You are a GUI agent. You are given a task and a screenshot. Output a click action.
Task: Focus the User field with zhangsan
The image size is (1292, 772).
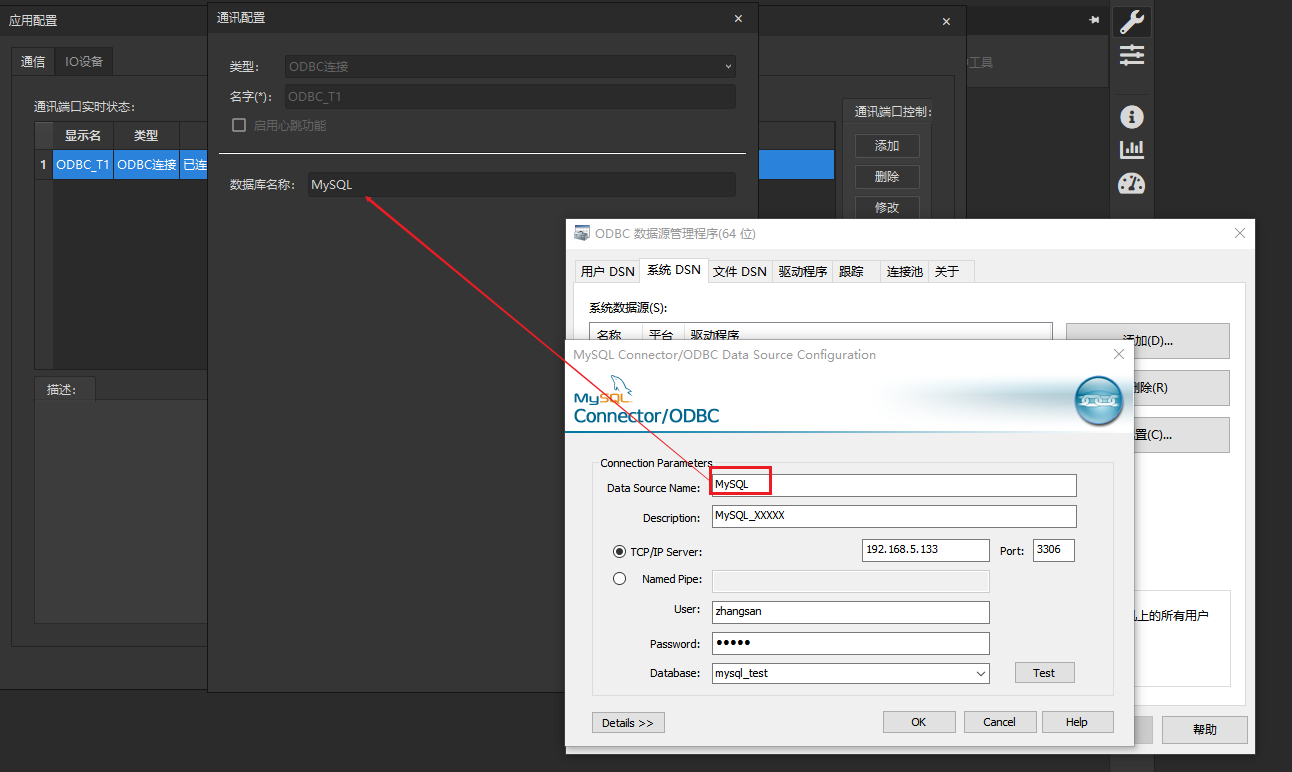point(851,612)
